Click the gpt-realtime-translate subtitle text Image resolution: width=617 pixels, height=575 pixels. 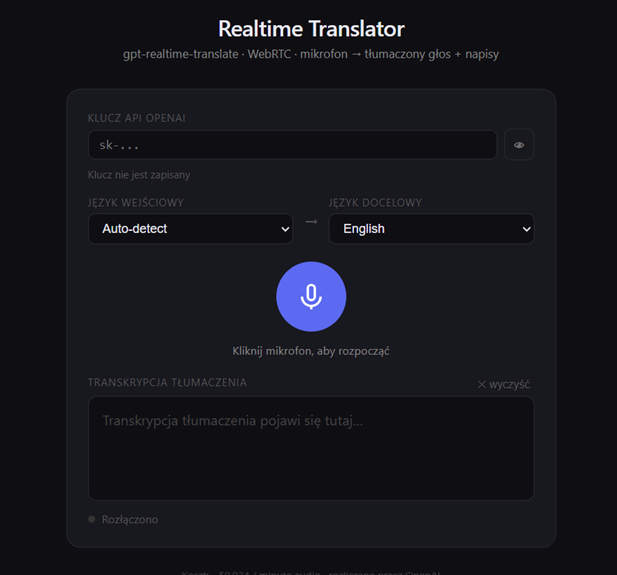[311, 54]
